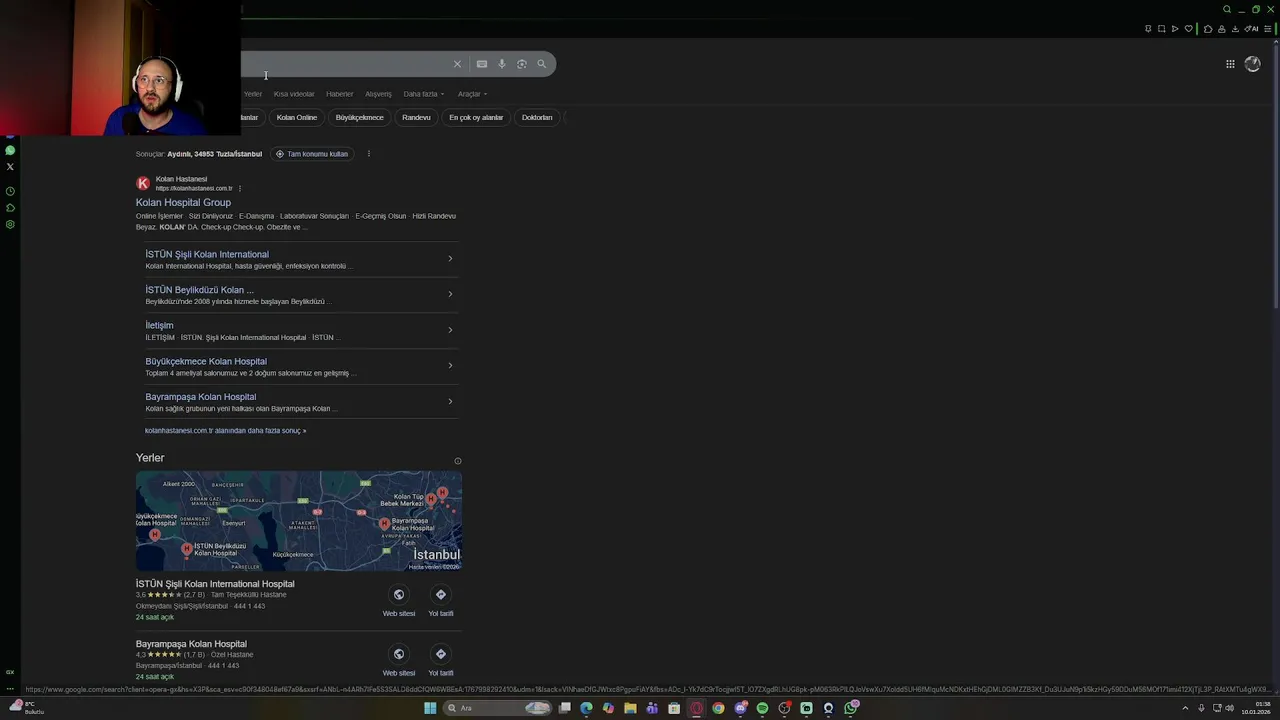Open the Opera tab search magnifier
The width and height of the screenshot is (1280, 720).
(x=1227, y=10)
